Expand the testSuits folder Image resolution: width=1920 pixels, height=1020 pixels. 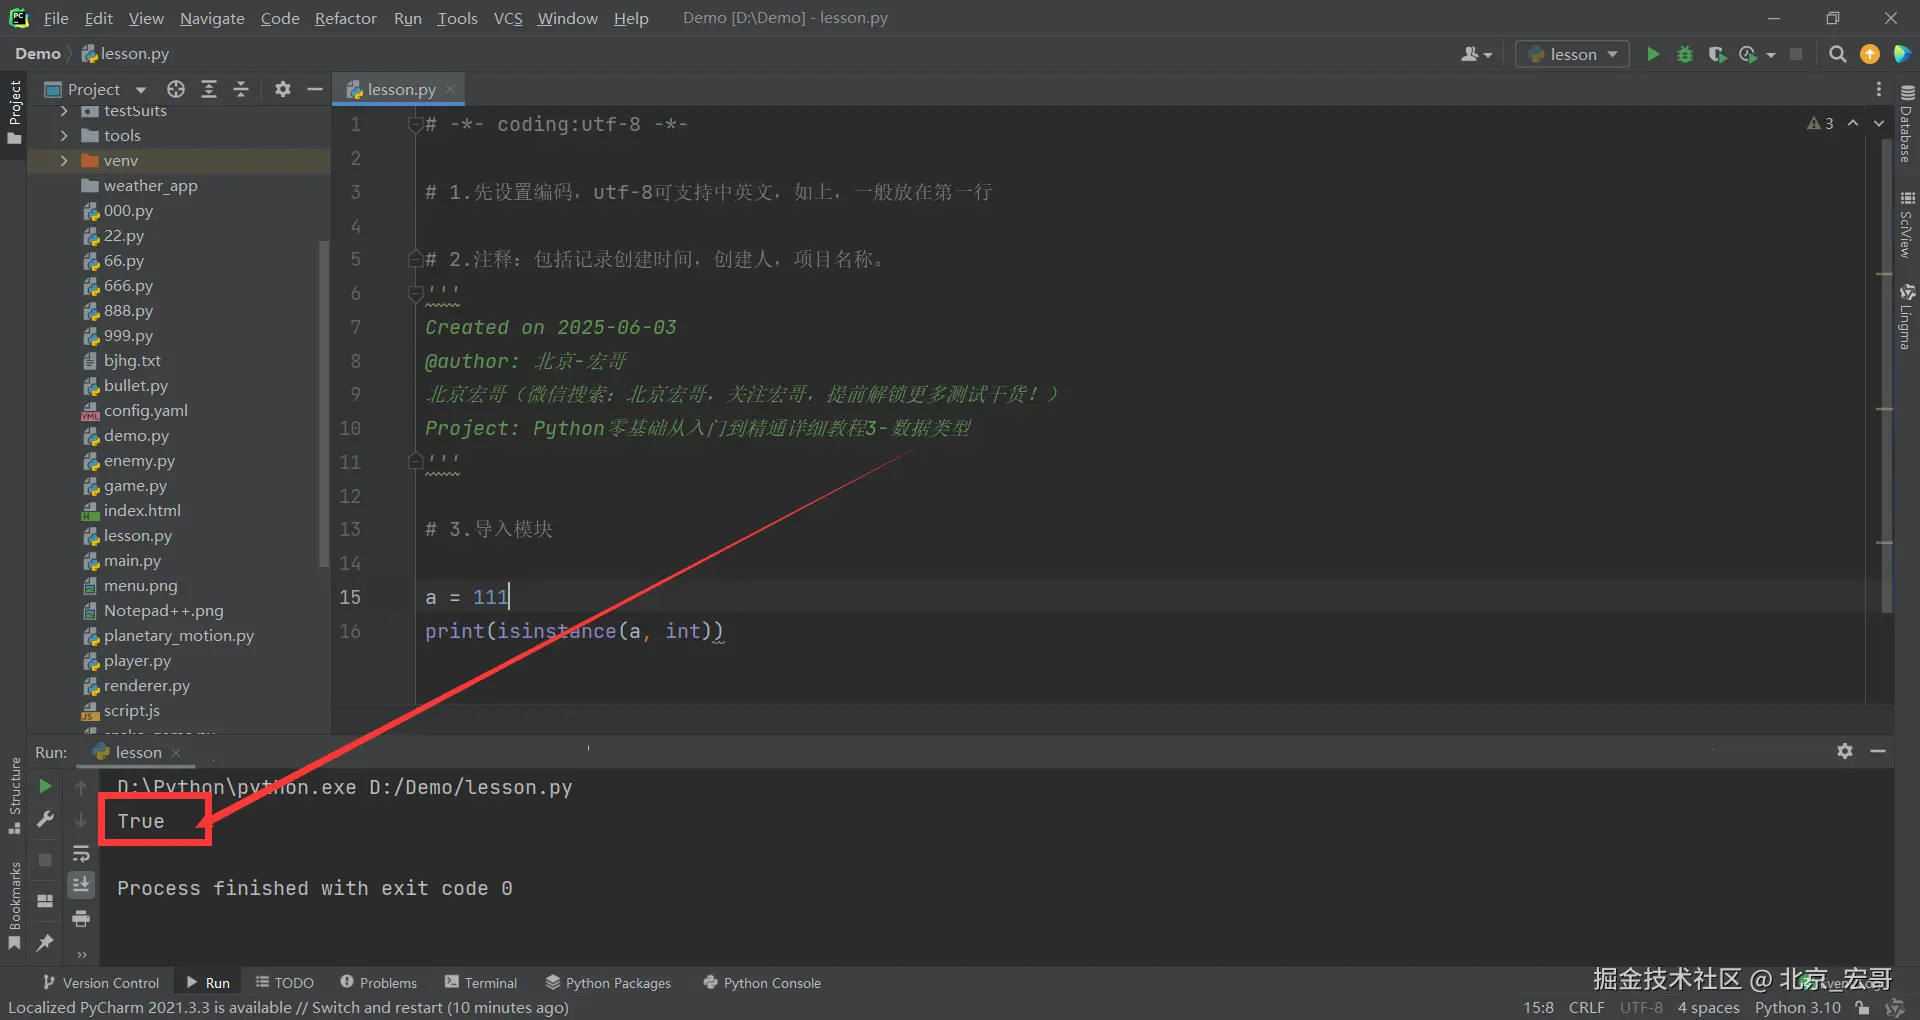64,111
